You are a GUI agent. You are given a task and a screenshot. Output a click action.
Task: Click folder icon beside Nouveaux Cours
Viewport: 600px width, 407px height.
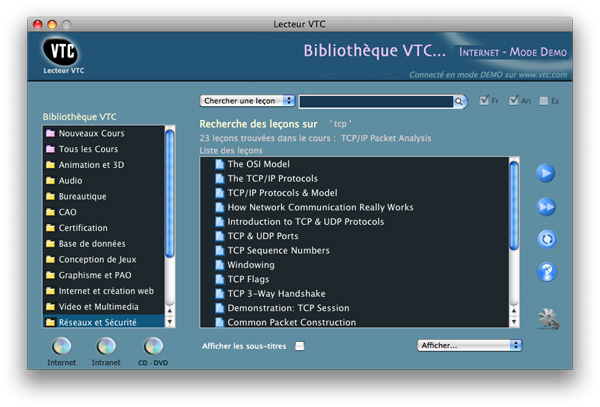coord(50,133)
